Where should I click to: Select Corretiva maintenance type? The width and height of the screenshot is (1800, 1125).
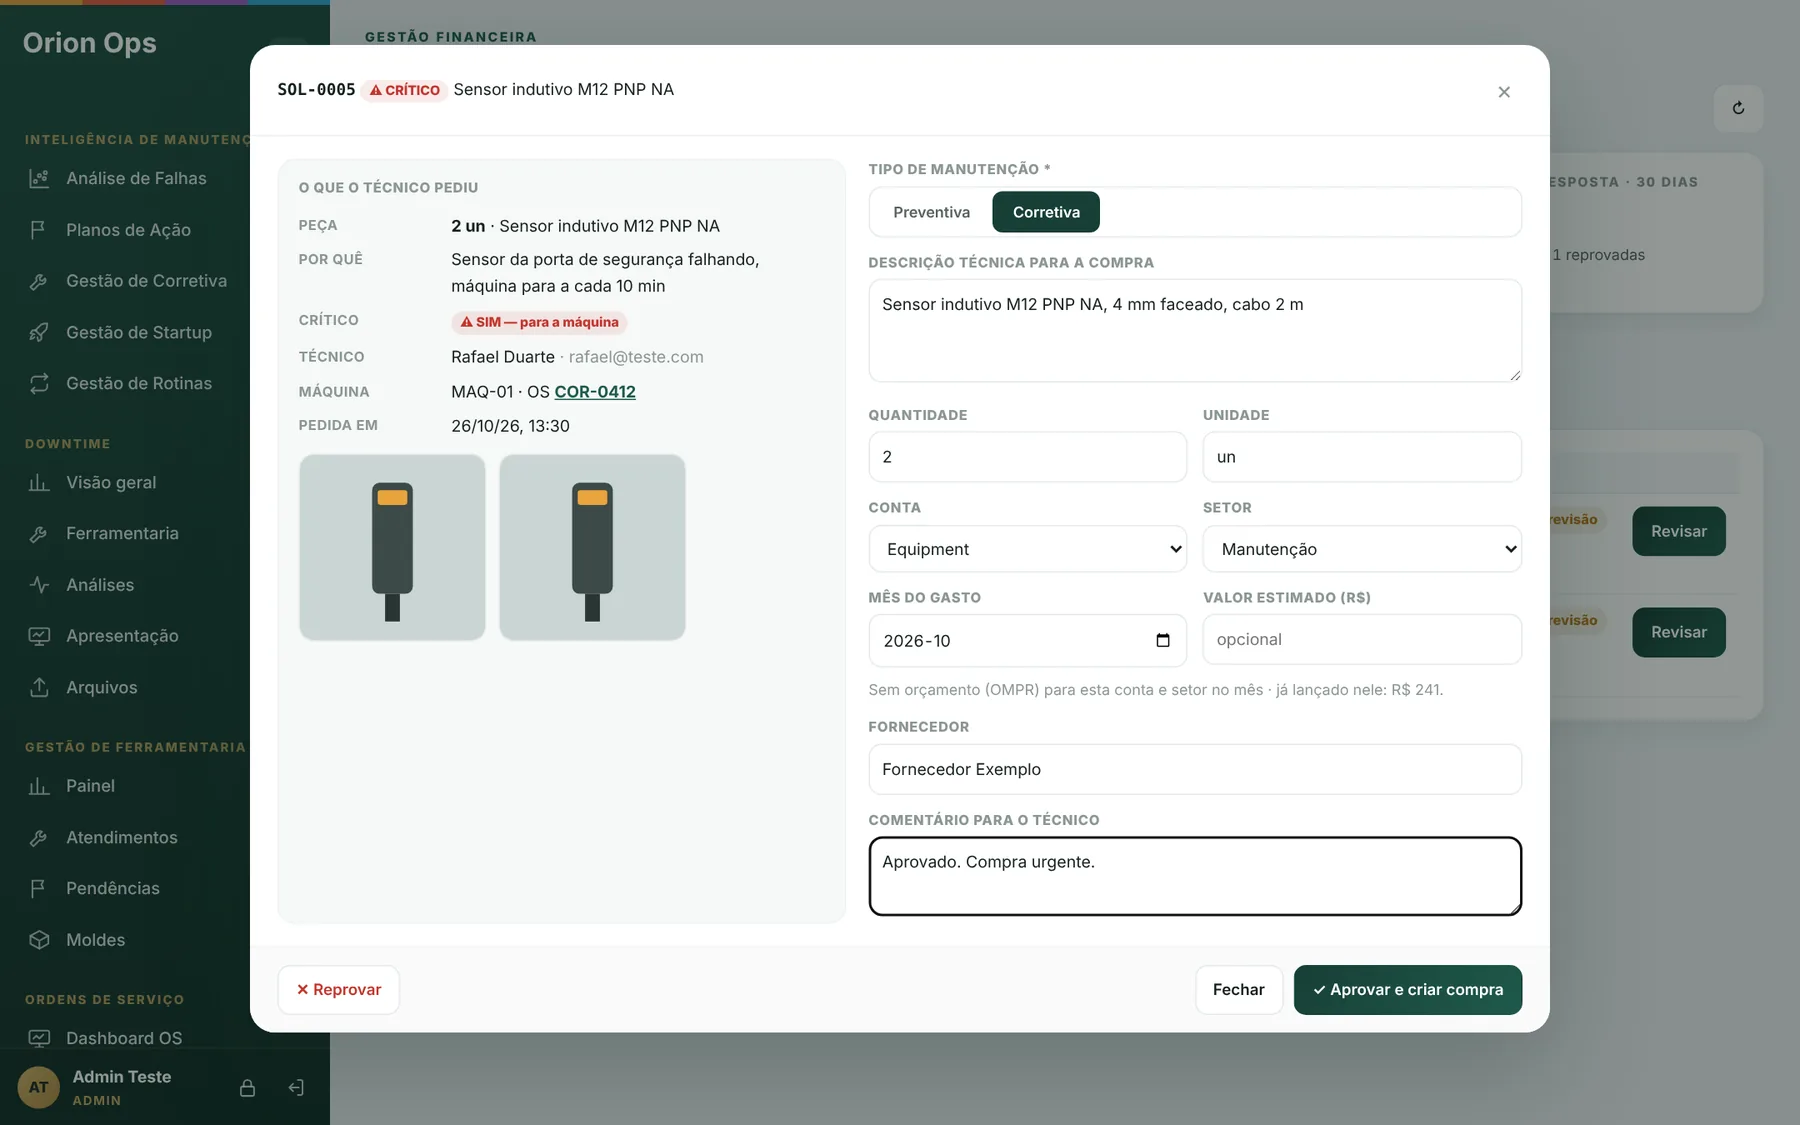pos(1046,212)
